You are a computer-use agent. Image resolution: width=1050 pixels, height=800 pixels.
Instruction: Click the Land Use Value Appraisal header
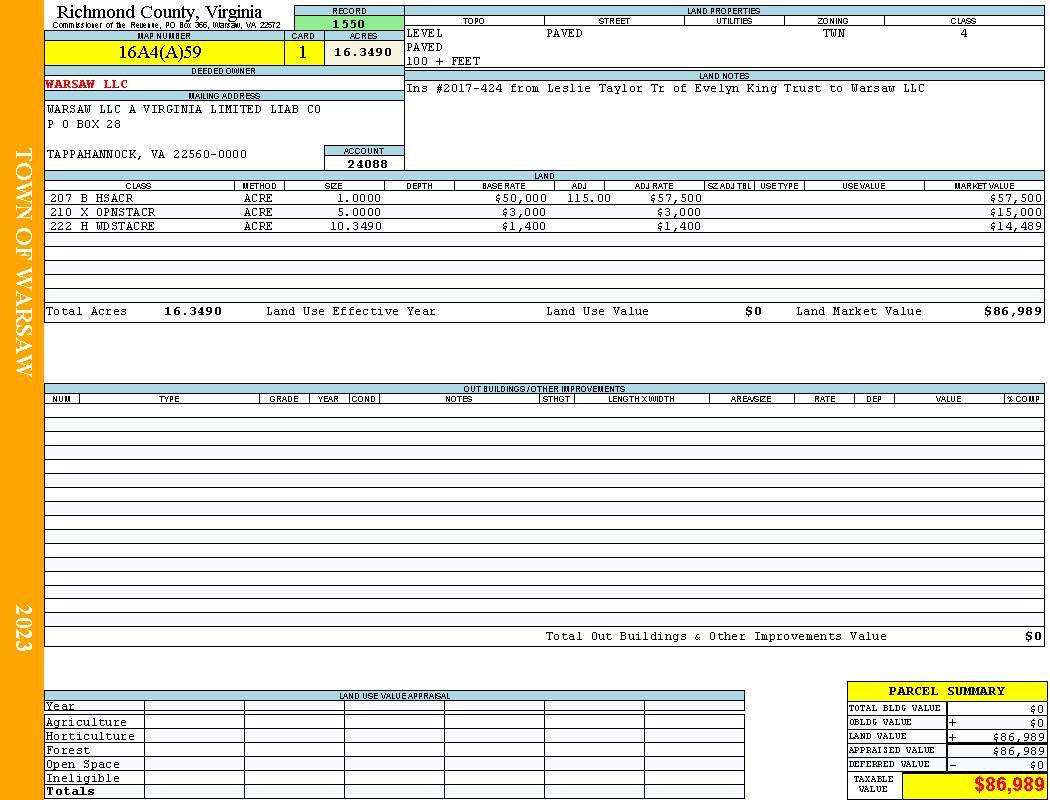click(394, 696)
